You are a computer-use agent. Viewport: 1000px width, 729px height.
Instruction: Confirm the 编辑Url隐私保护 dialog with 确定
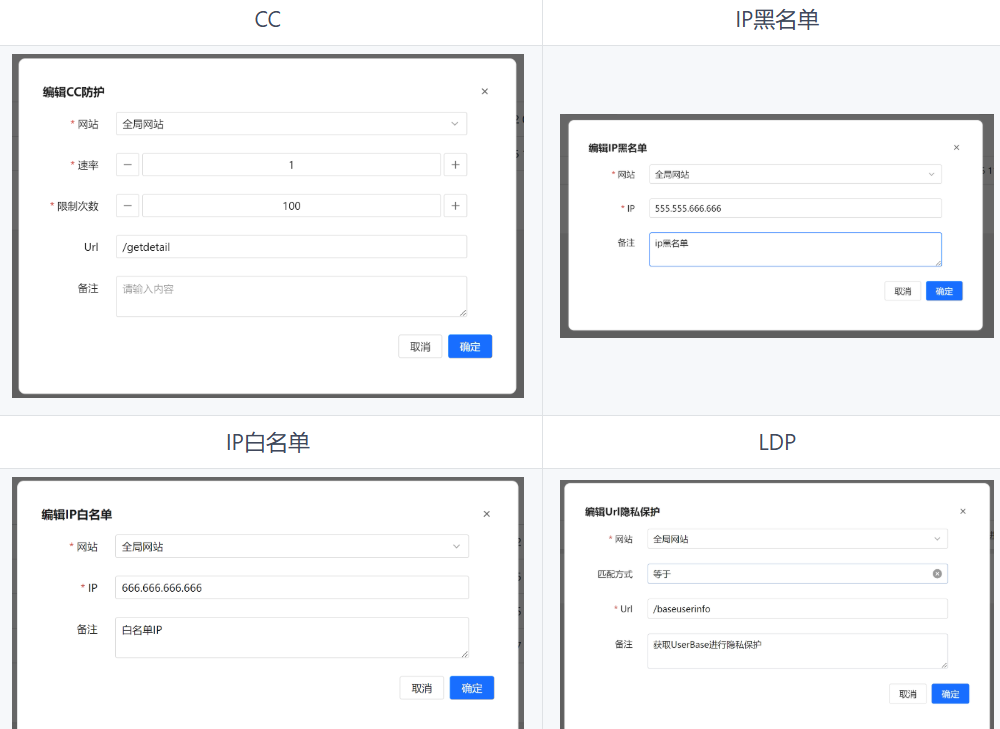click(x=950, y=693)
